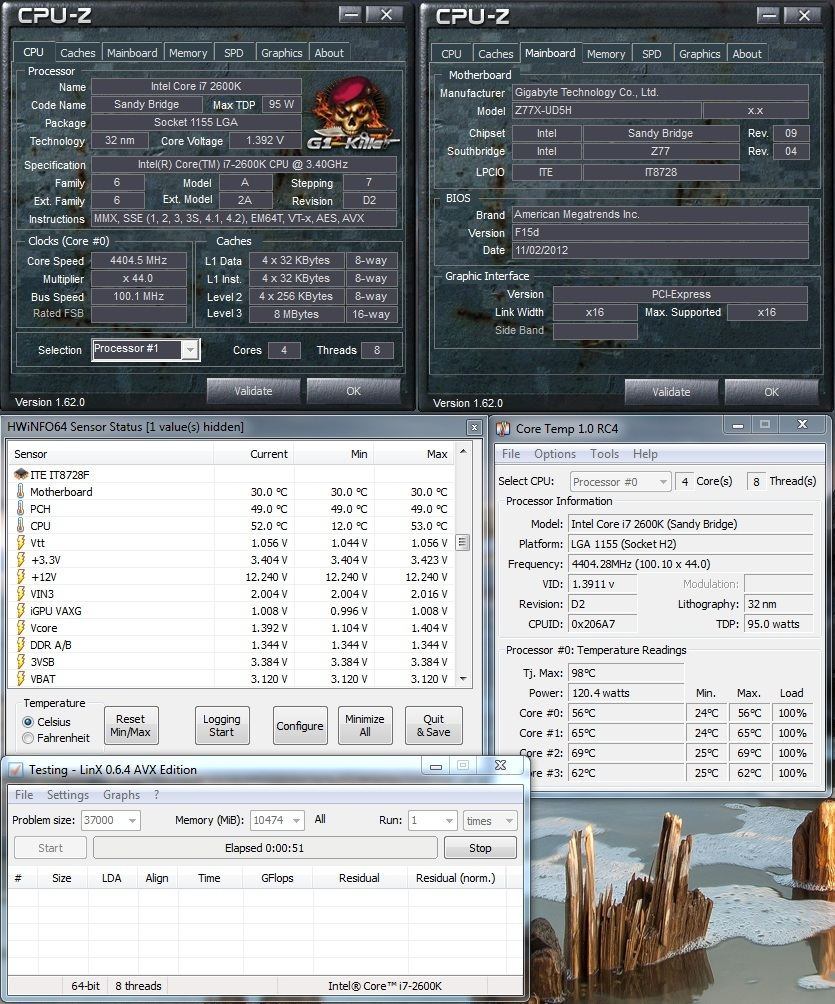This screenshot has width=835, height=1004.
Task: Click the VBAT bolt icon
Action: 20,679
